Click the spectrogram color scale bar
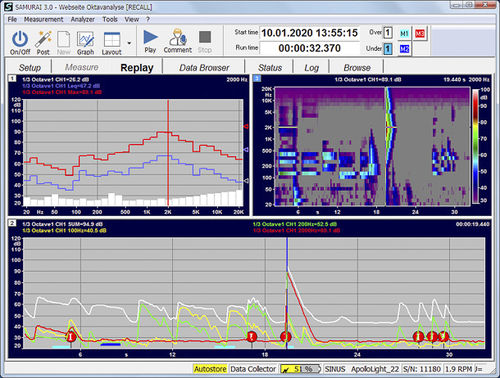500x378 pixels. pos(476,146)
